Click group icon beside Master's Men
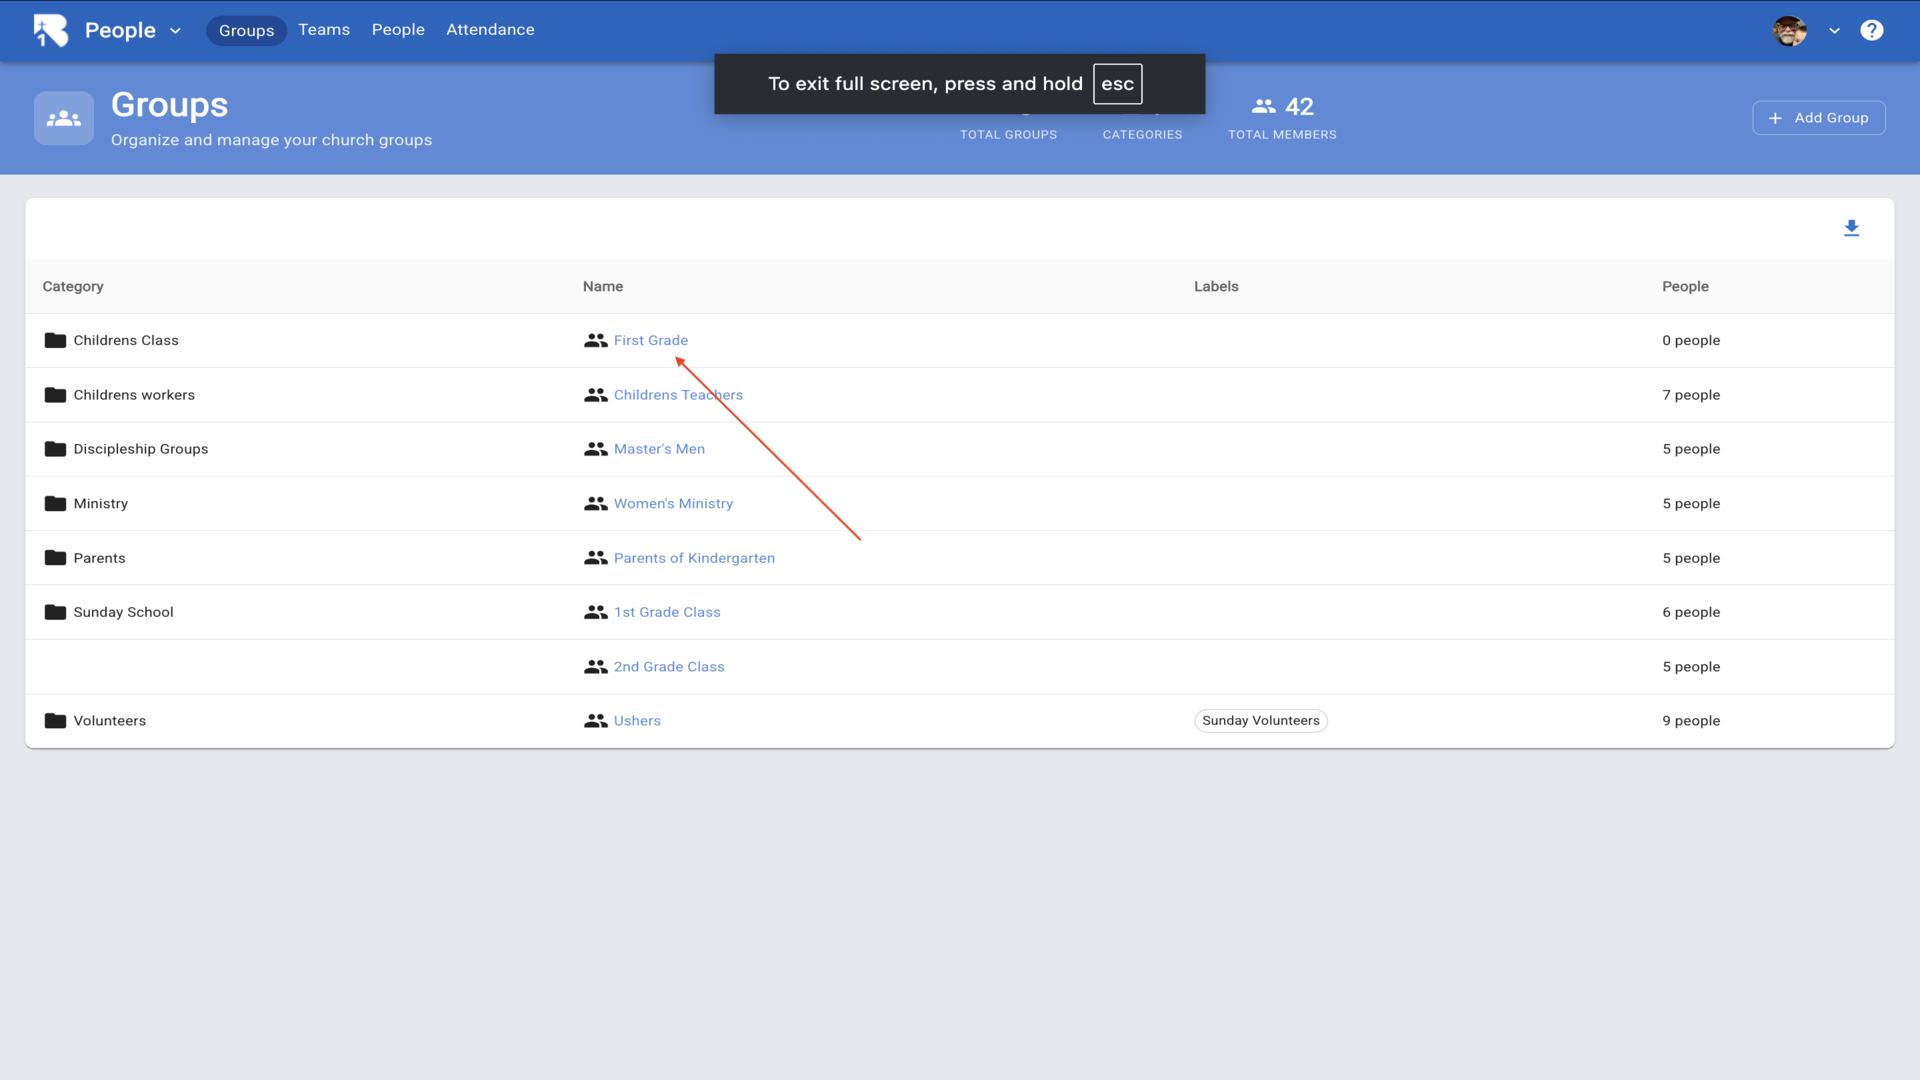 point(595,449)
